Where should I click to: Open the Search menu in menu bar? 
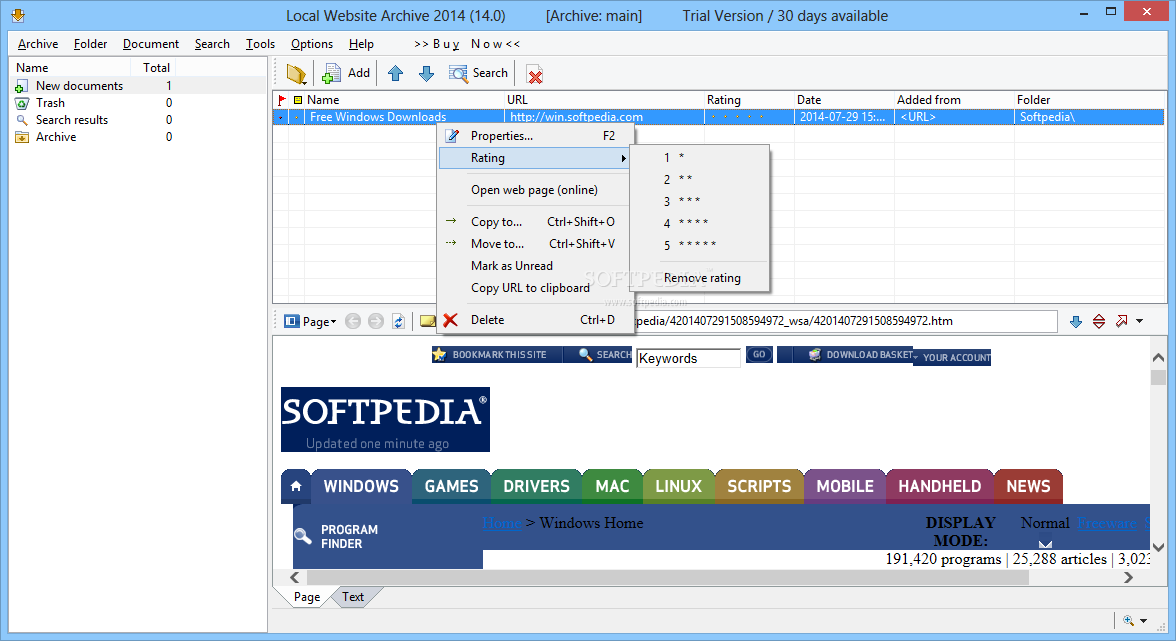pyautogui.click(x=212, y=44)
